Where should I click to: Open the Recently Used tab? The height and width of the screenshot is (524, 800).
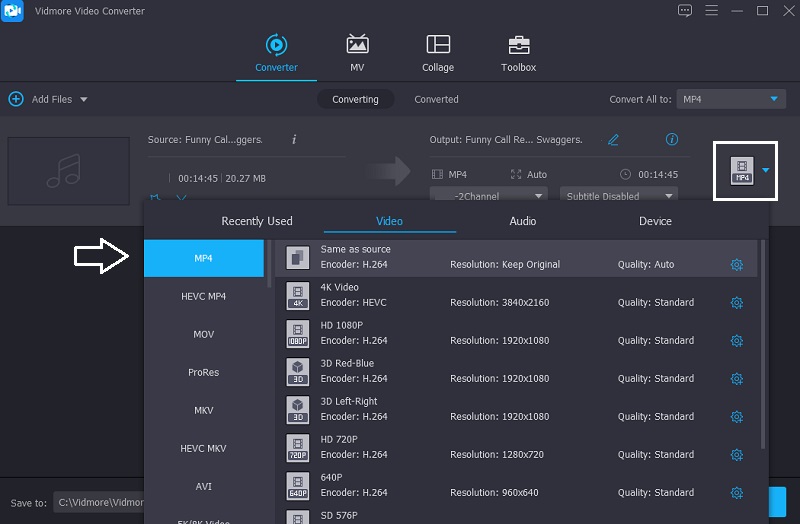[x=257, y=221]
